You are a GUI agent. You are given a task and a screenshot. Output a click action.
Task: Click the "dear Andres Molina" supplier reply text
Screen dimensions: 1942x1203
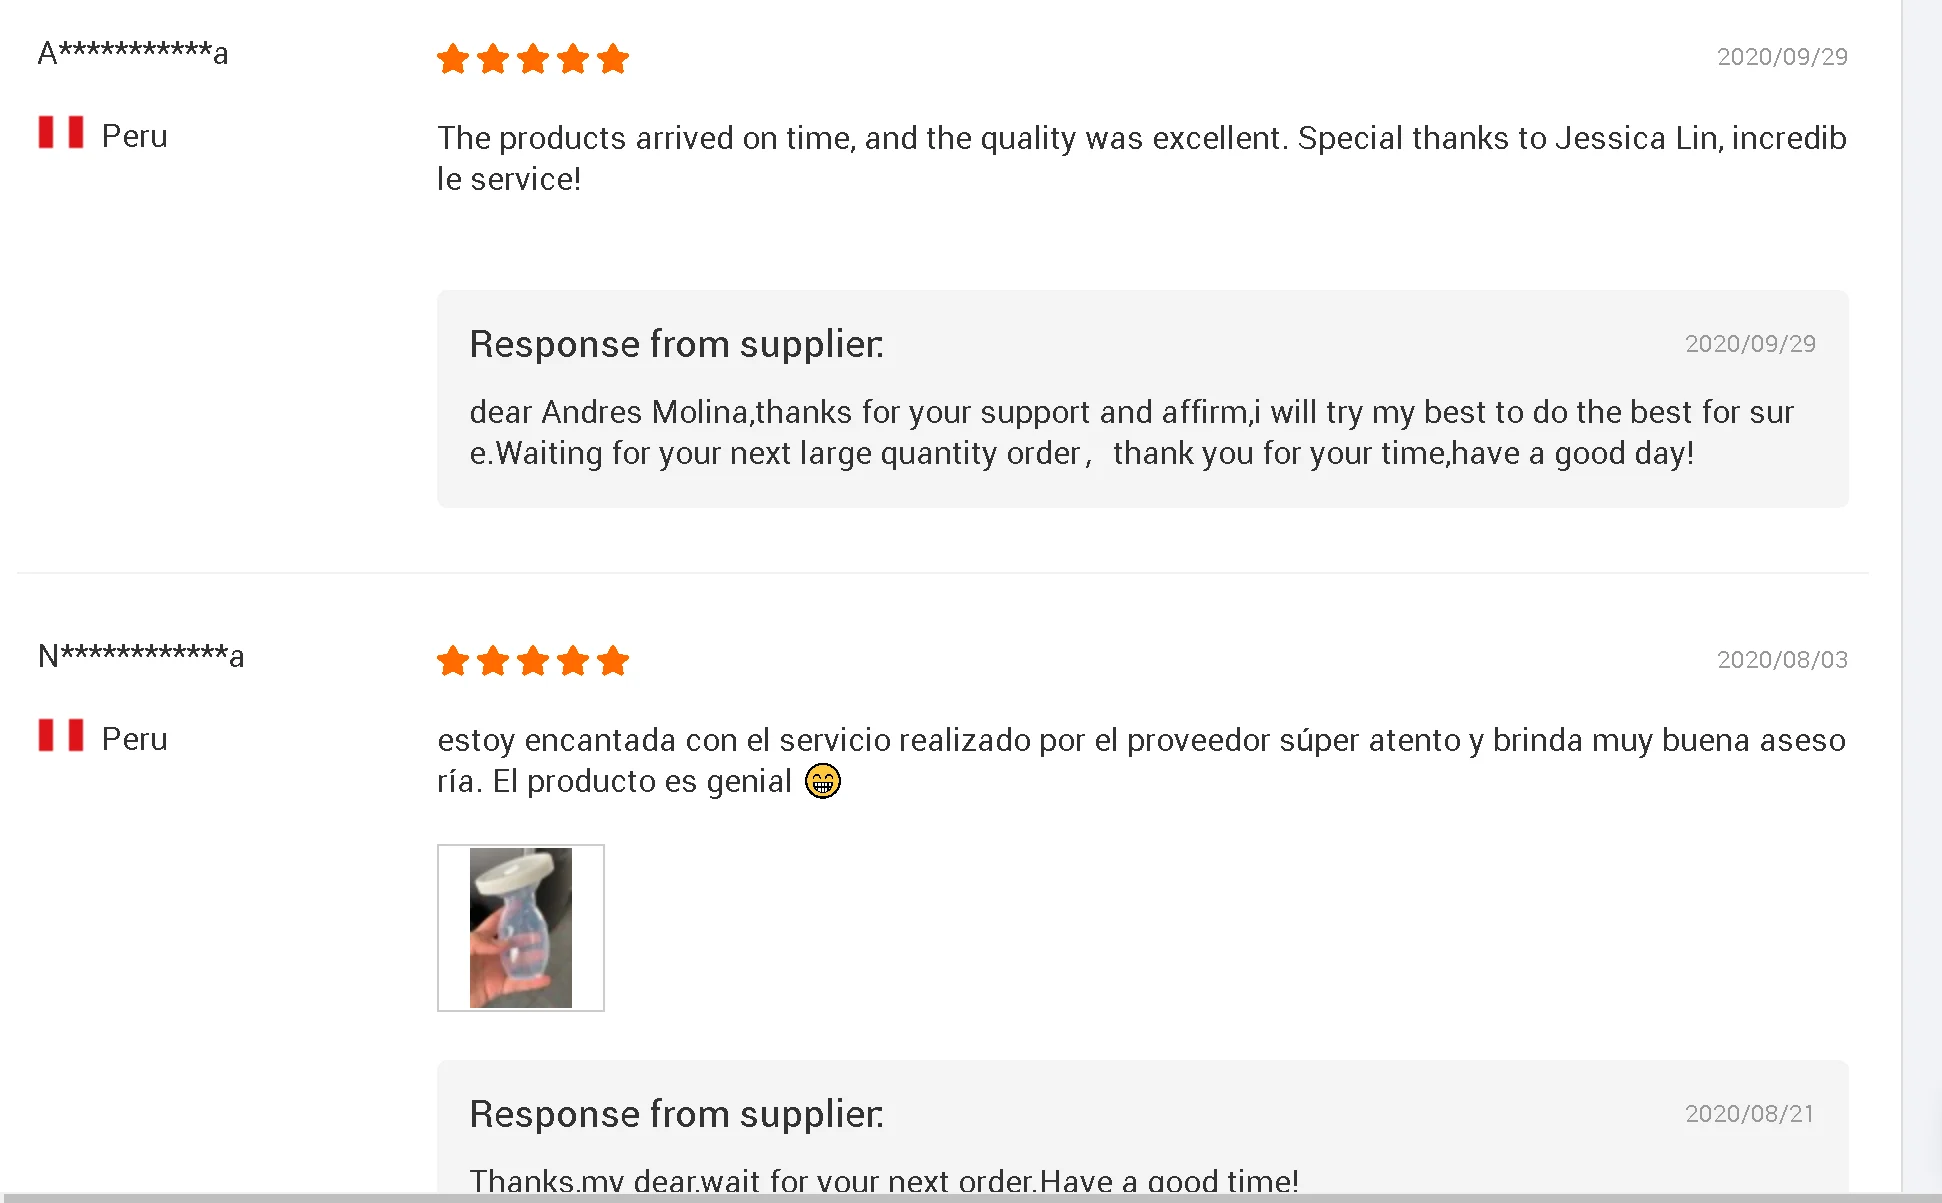1131,432
